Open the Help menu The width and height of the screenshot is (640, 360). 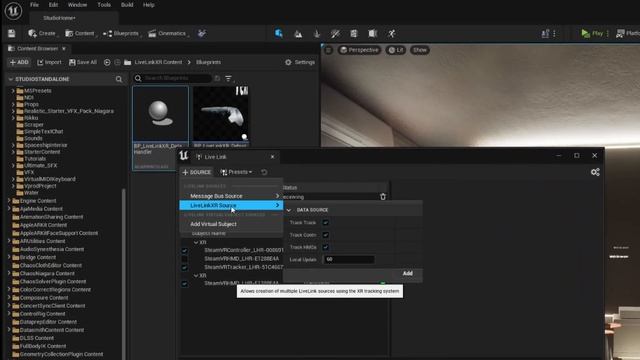click(x=149, y=5)
